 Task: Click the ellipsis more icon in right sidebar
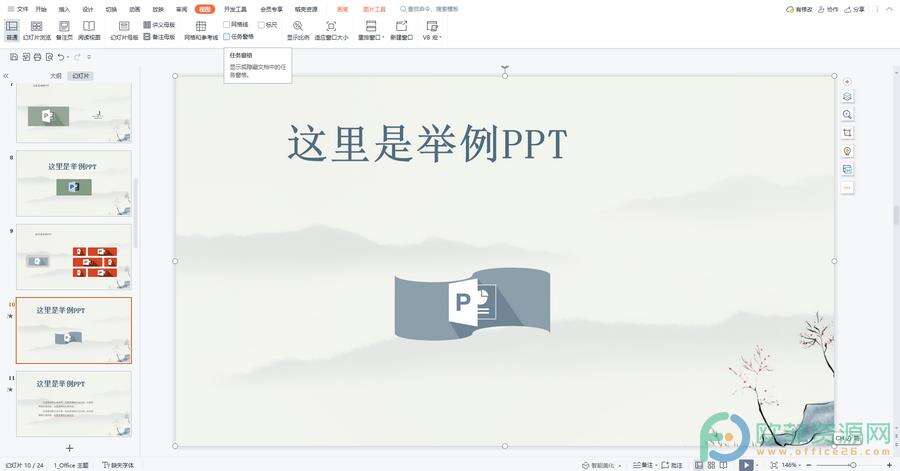pos(847,188)
